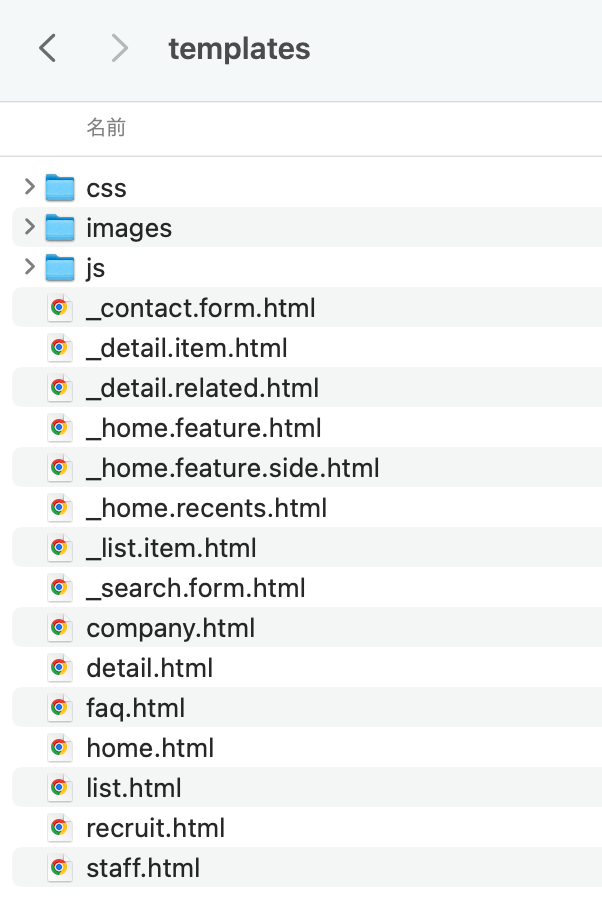Image resolution: width=602 pixels, height=919 pixels.
Task: Sort by the 名前 column header
Action: tap(106, 128)
